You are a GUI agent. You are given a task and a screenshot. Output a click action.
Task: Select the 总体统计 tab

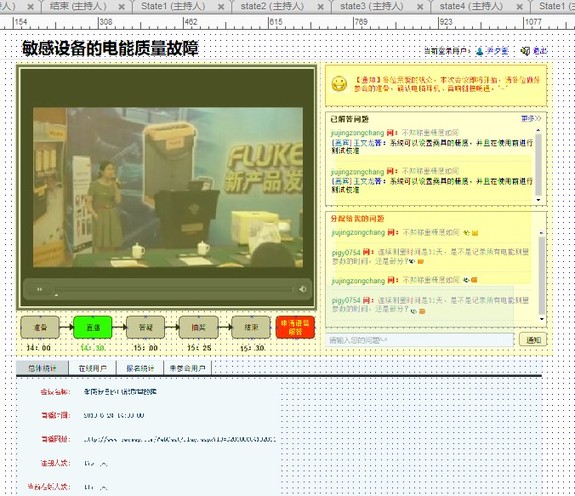42,368
